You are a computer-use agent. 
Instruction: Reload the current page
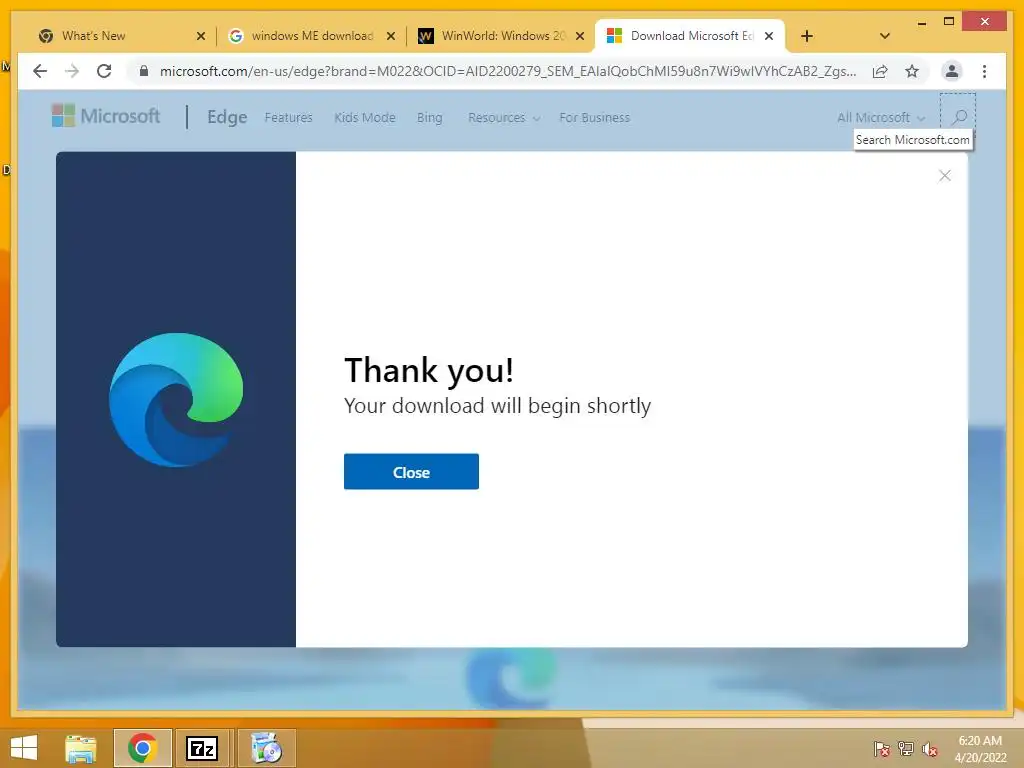coord(104,71)
